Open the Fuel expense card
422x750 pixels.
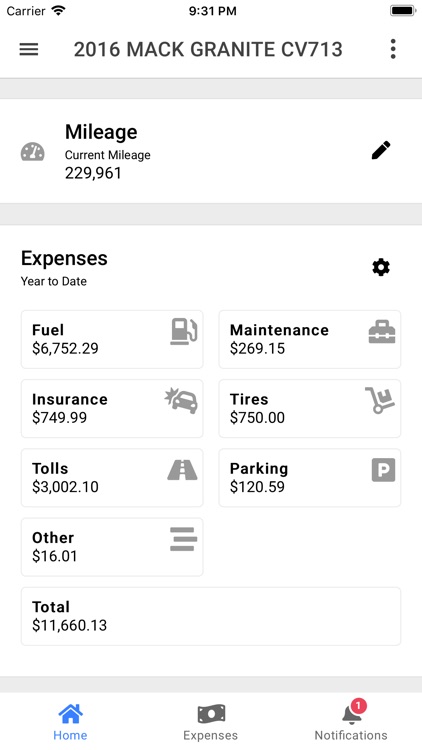tap(112, 339)
